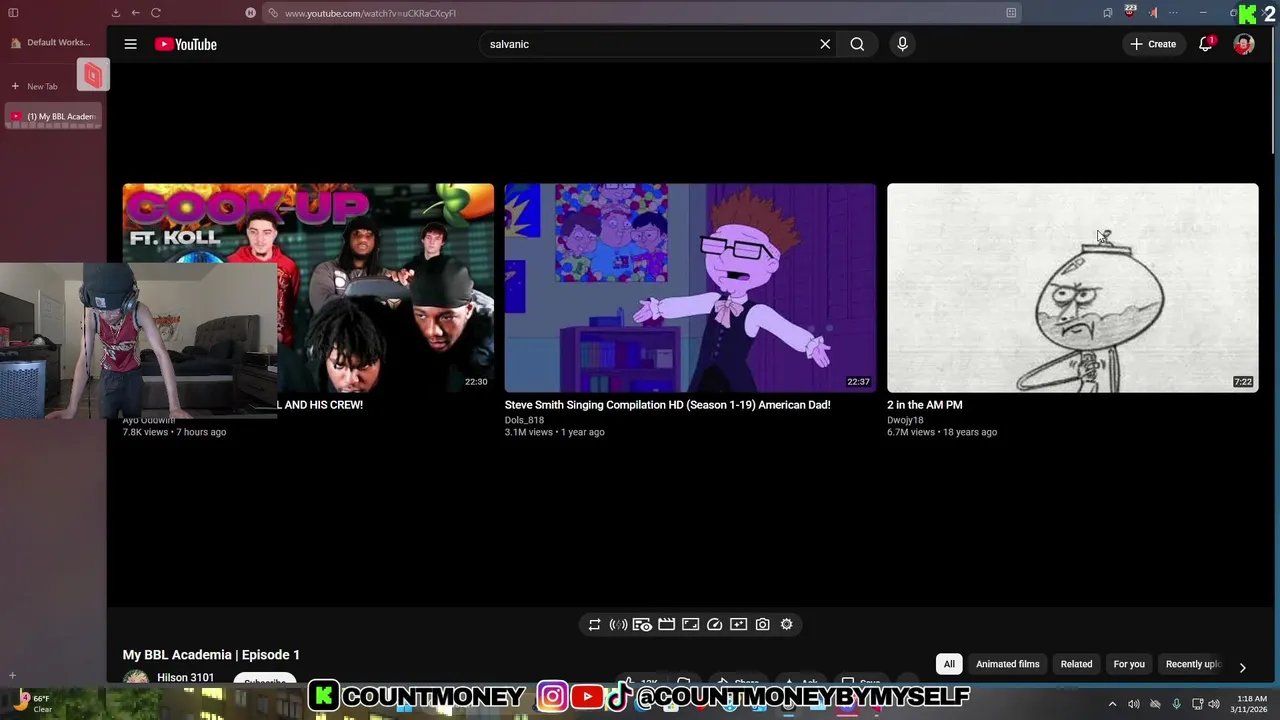
Task: Visit the Dols_818 channel link
Action: (524, 420)
